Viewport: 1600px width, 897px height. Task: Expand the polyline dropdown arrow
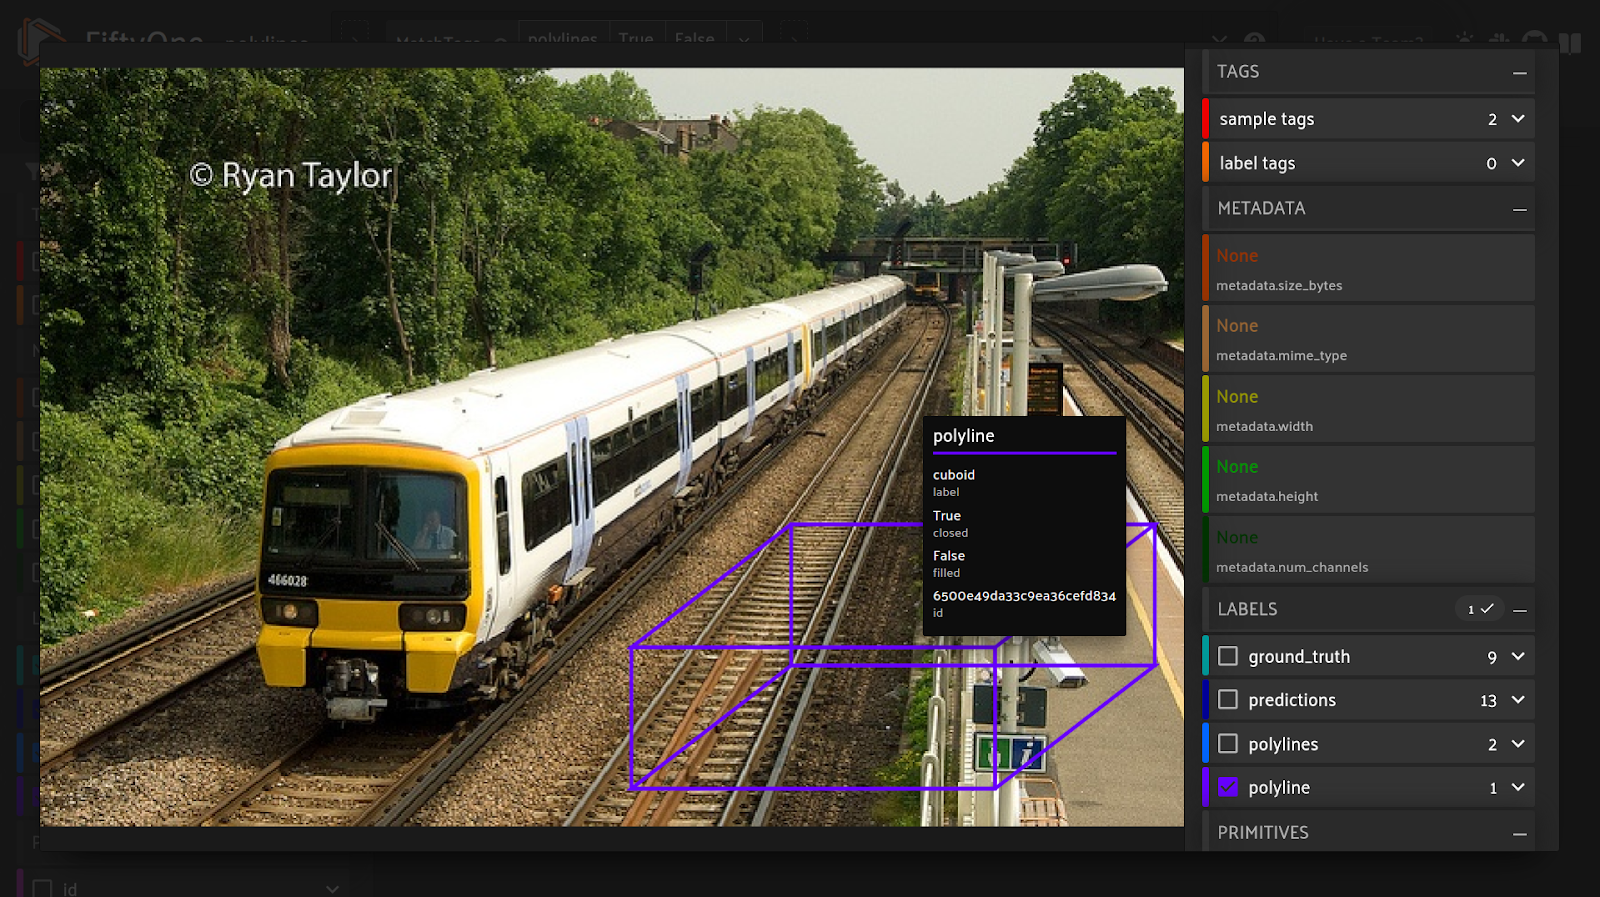(x=1518, y=787)
